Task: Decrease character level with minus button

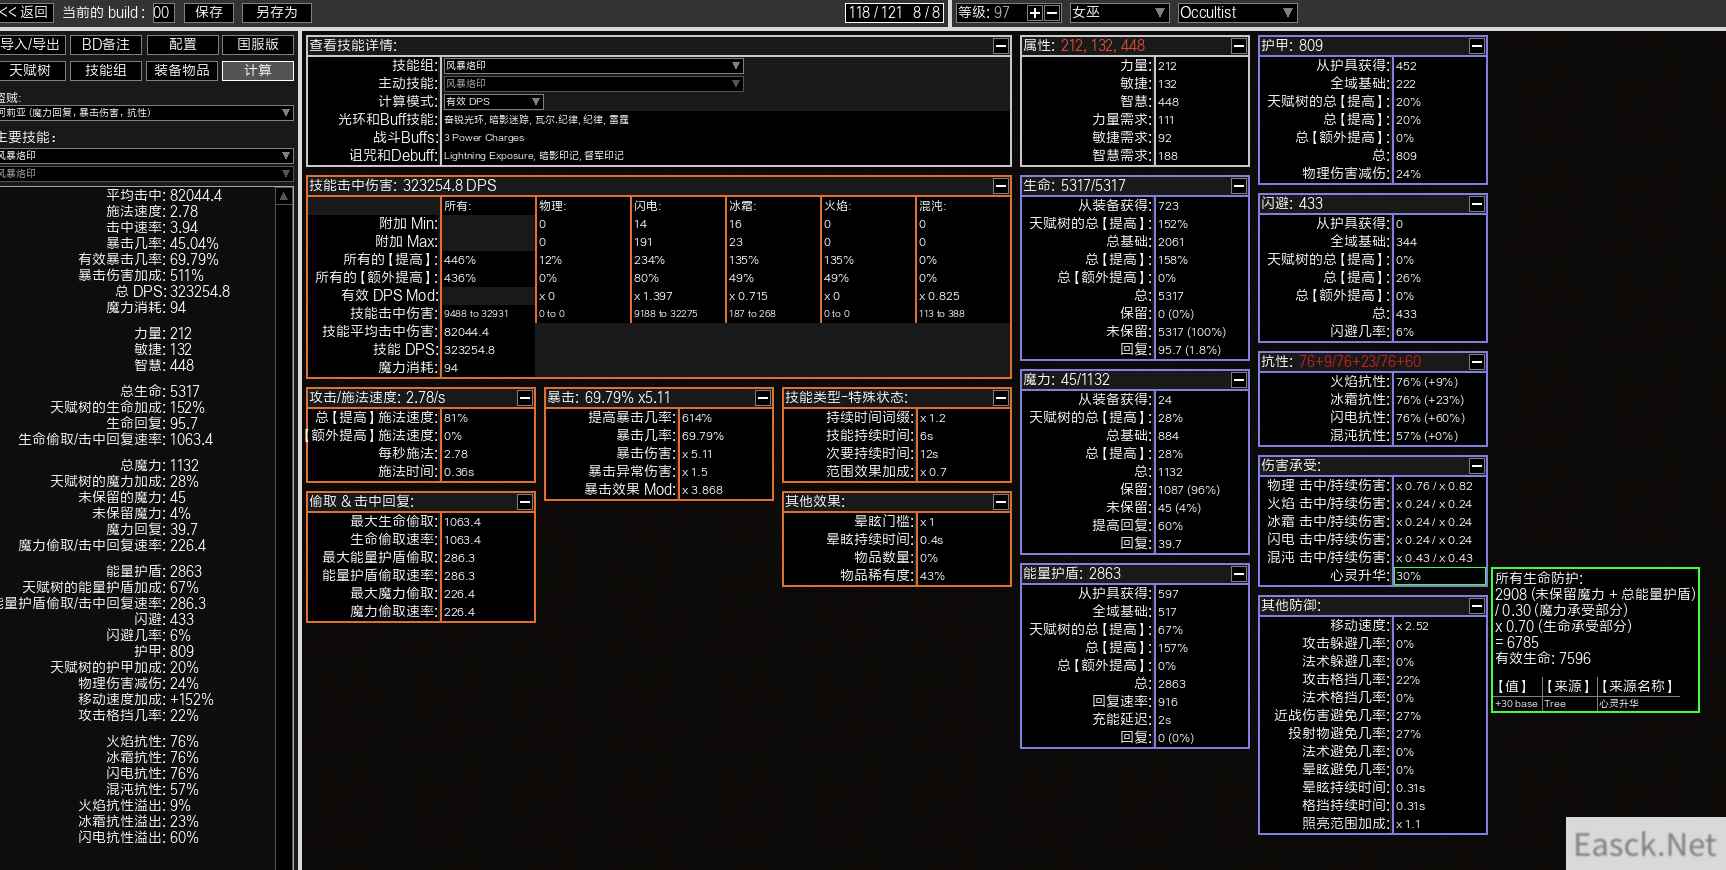Action: tap(1051, 13)
